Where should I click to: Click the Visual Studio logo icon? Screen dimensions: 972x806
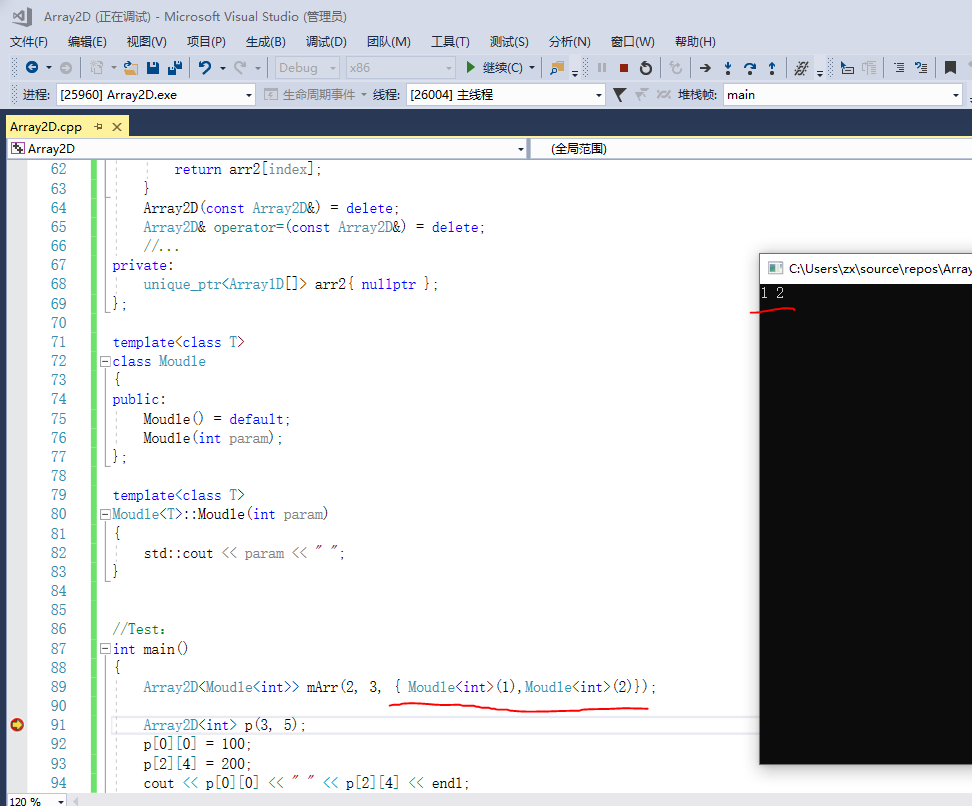[22, 16]
